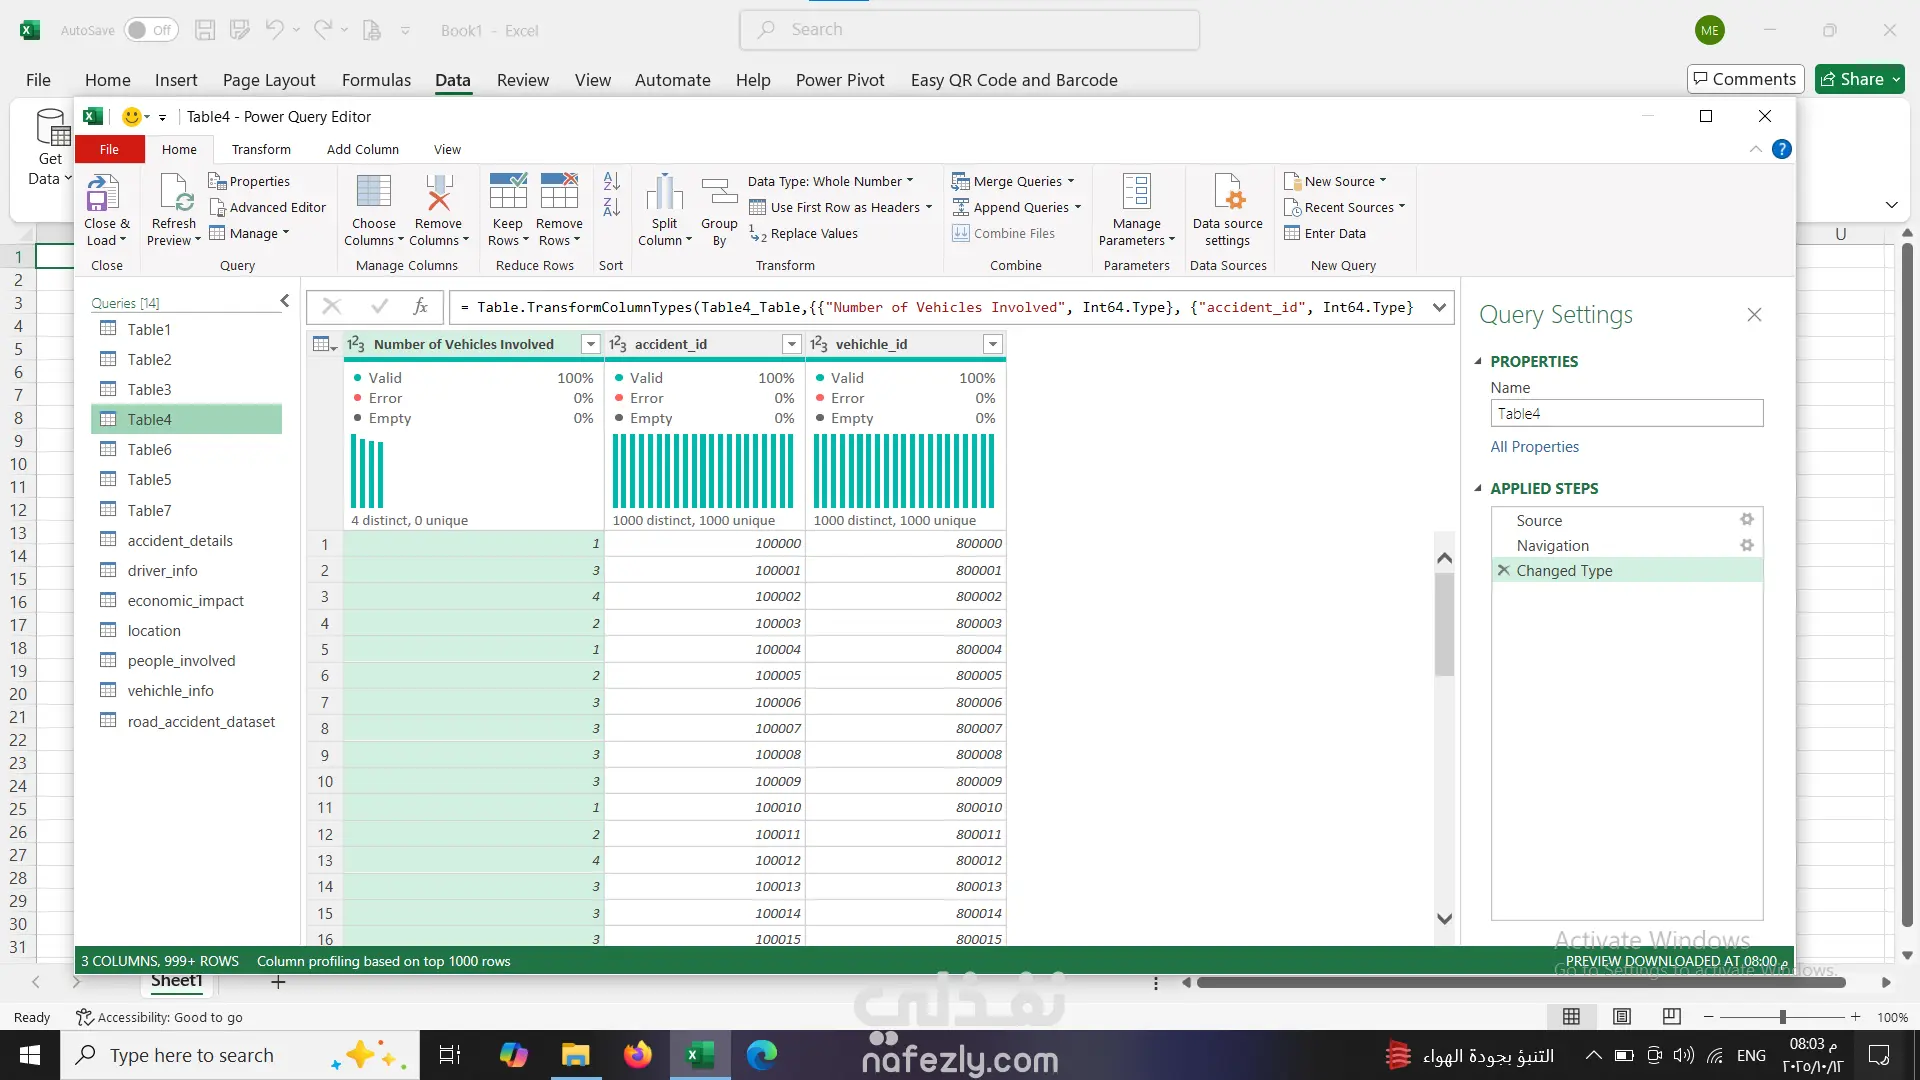Expand accident_id column filter dropdown

point(792,345)
